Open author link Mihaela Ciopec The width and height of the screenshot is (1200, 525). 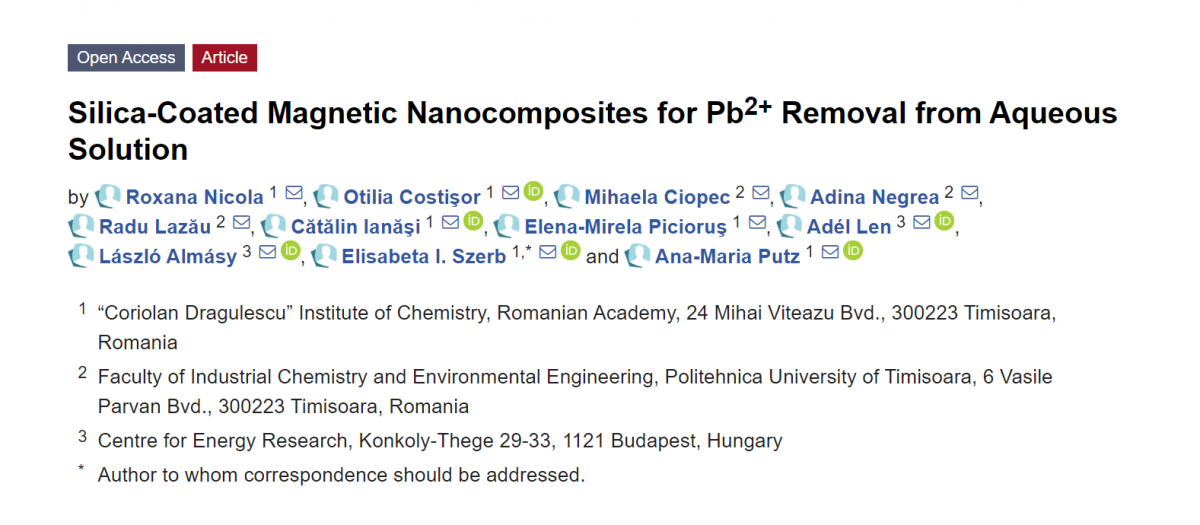657,196
